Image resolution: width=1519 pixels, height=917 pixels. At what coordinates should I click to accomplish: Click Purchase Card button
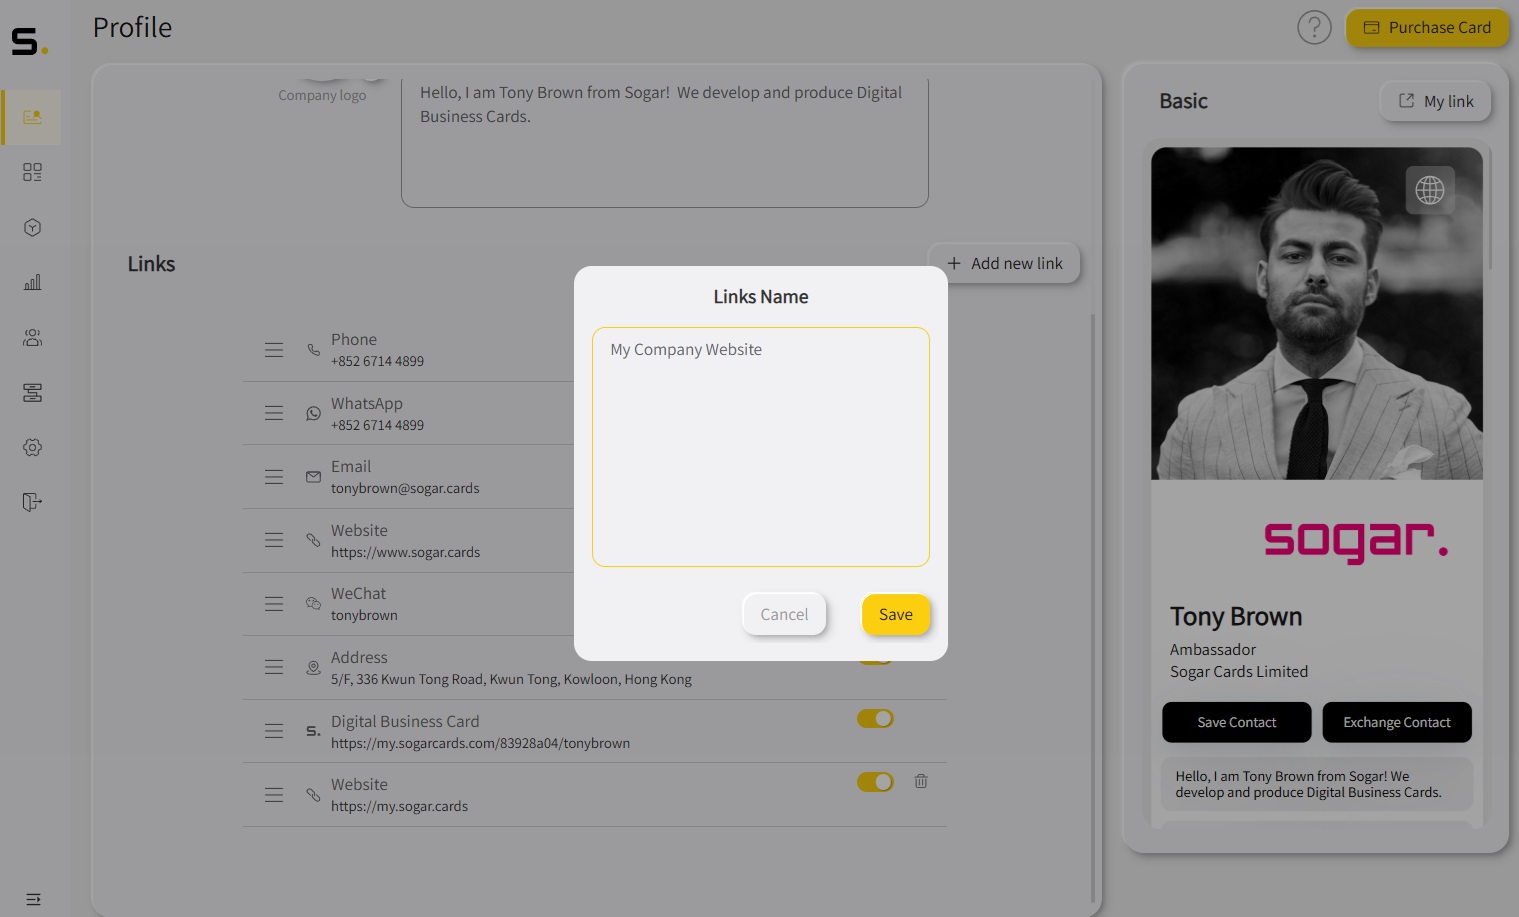click(x=1427, y=27)
